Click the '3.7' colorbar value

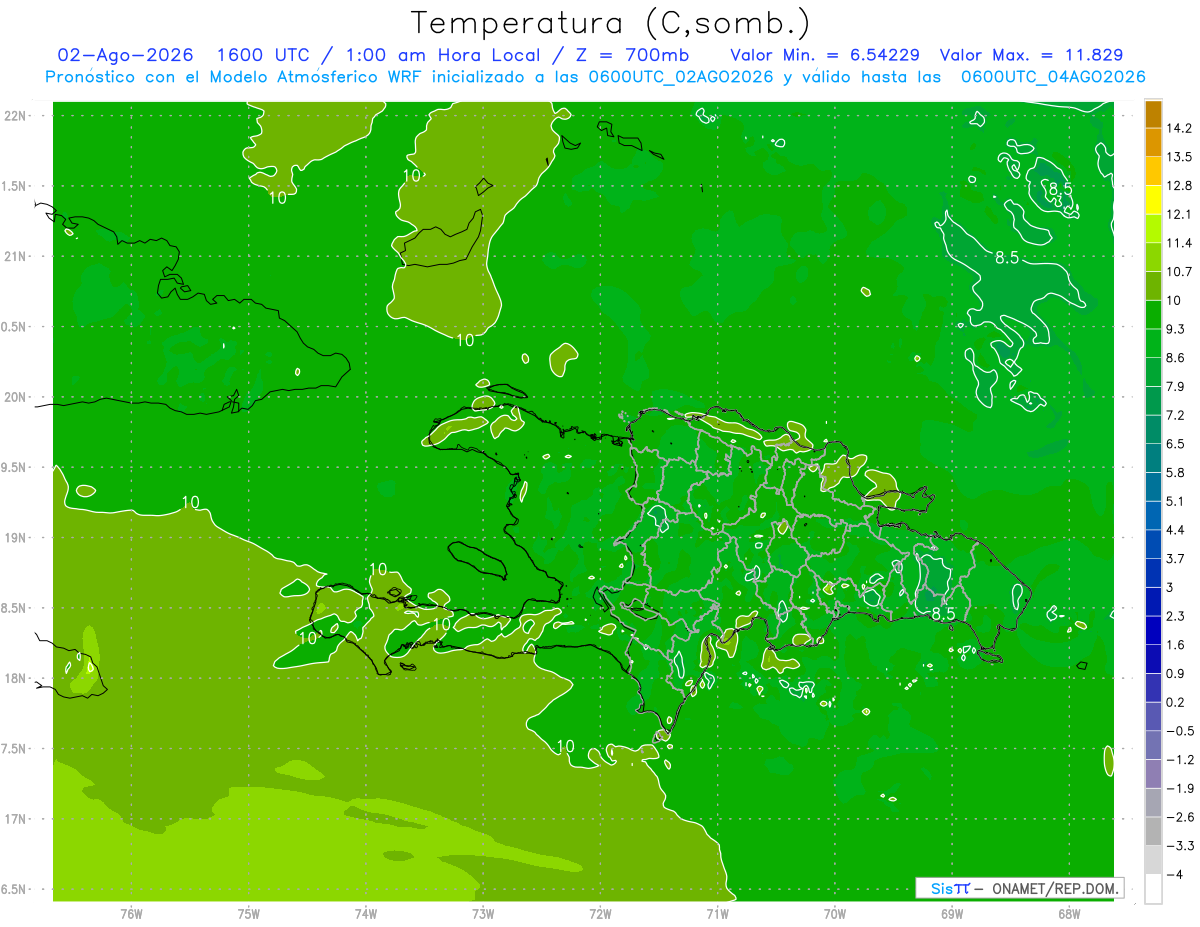pyautogui.click(x=1177, y=559)
